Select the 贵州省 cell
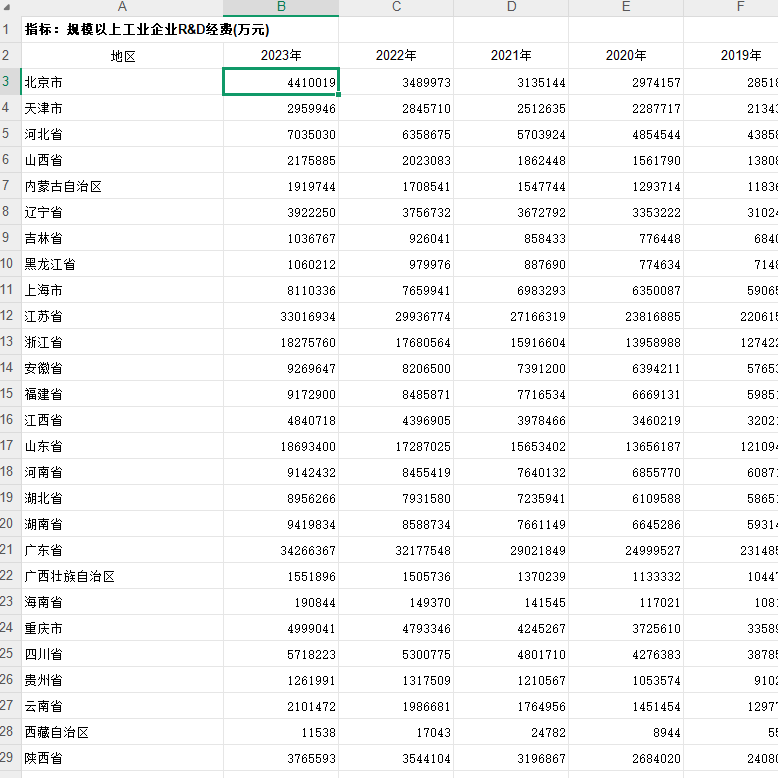778x778 pixels. [123, 680]
